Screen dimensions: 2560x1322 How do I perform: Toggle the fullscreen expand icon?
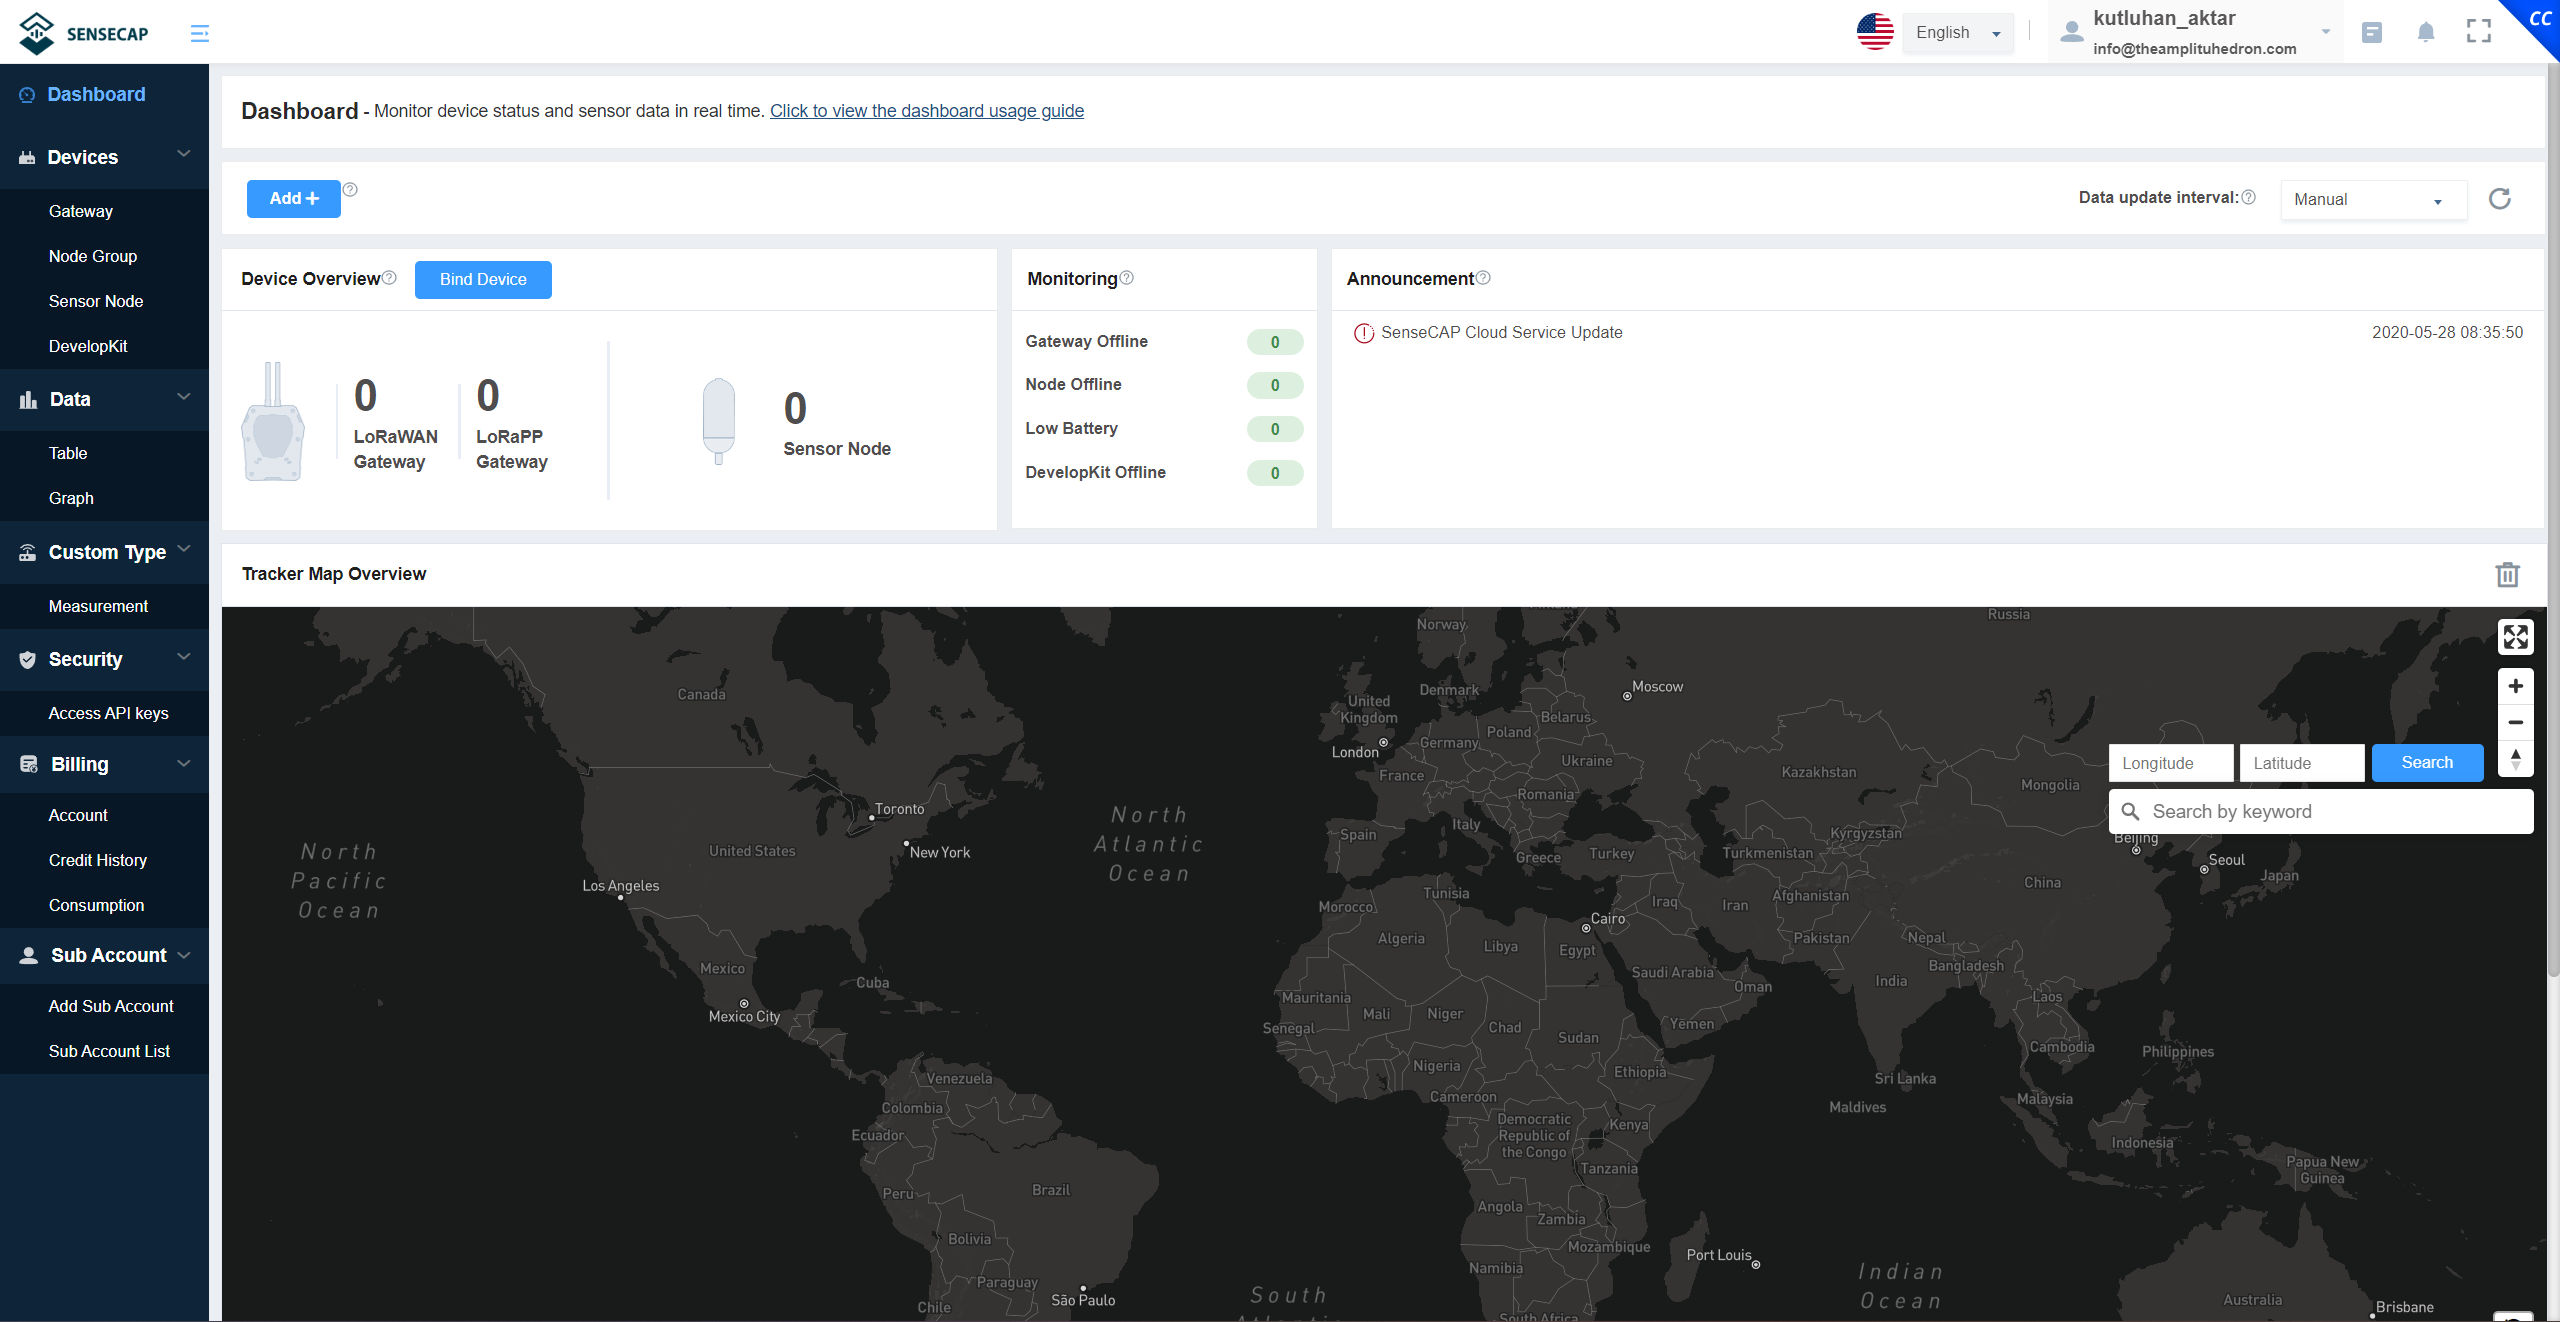click(x=2481, y=30)
